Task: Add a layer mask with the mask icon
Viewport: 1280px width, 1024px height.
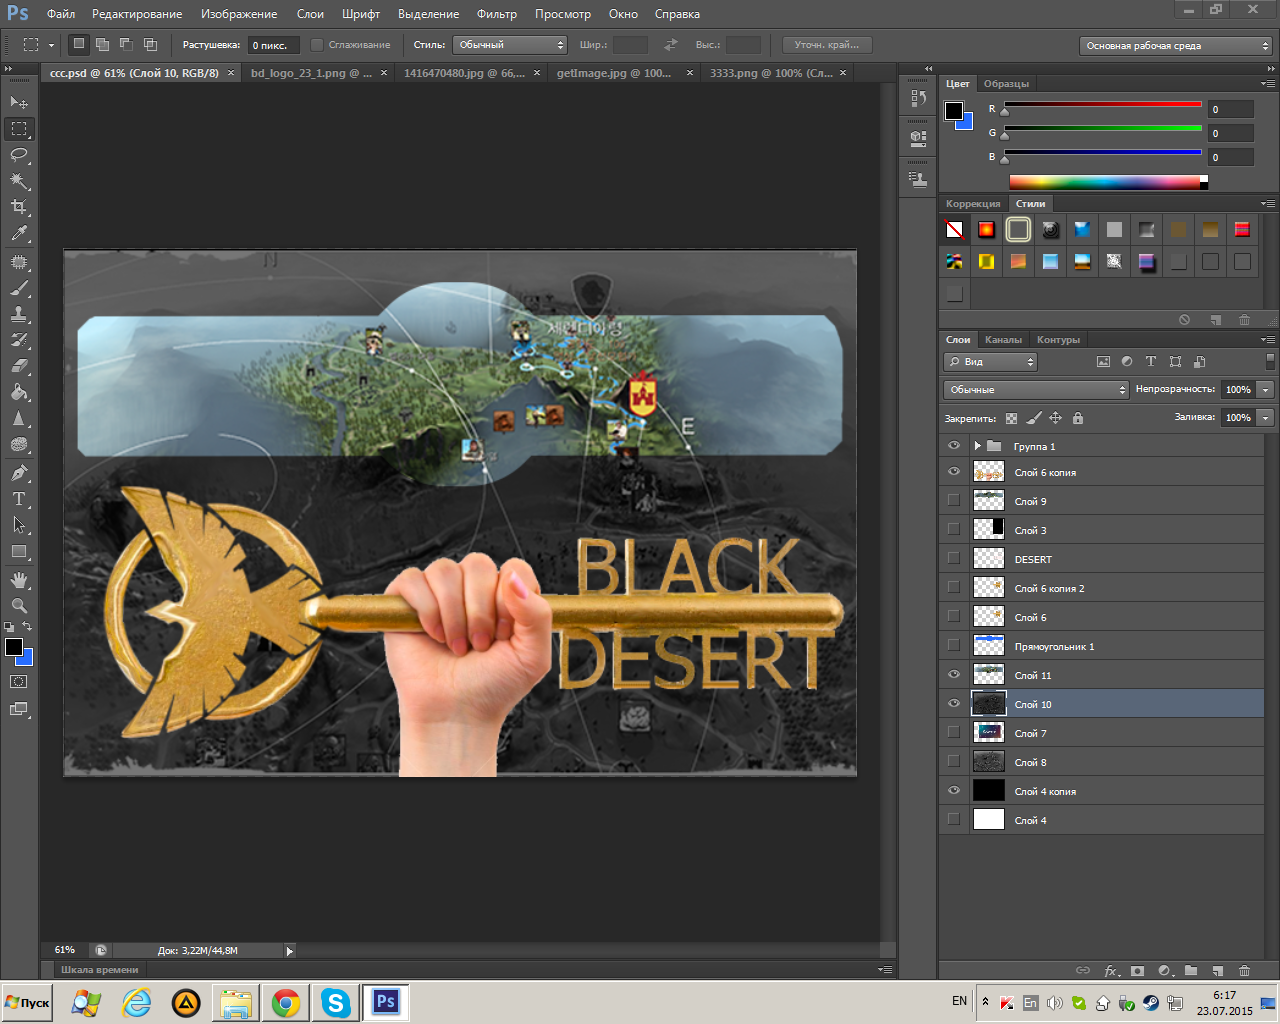Action: [x=1138, y=970]
